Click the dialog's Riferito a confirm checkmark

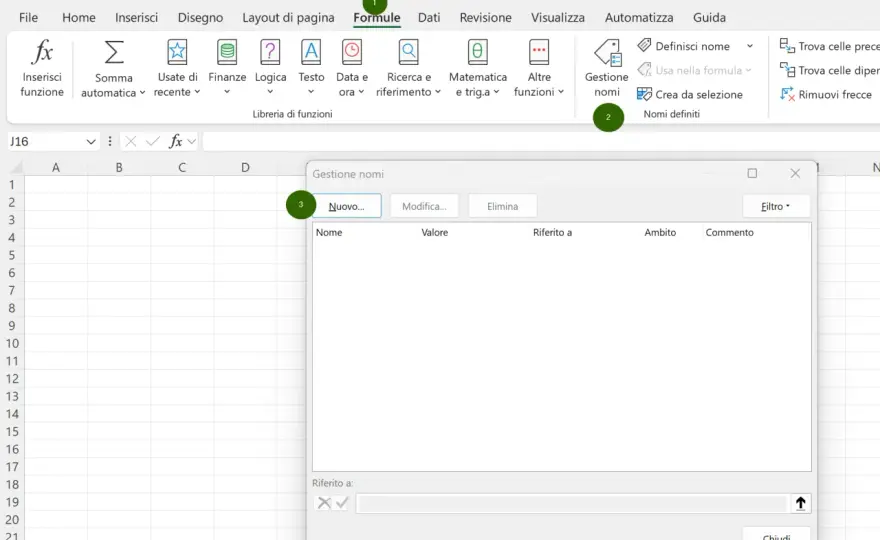coord(342,503)
